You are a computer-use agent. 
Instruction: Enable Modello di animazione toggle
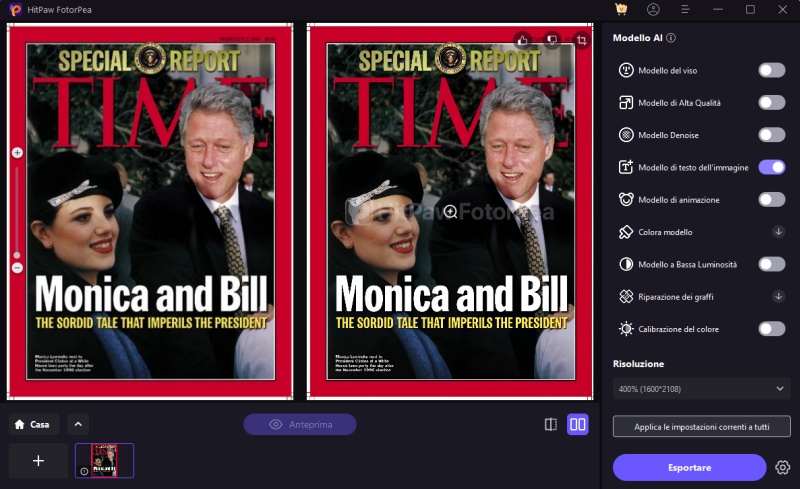point(771,200)
